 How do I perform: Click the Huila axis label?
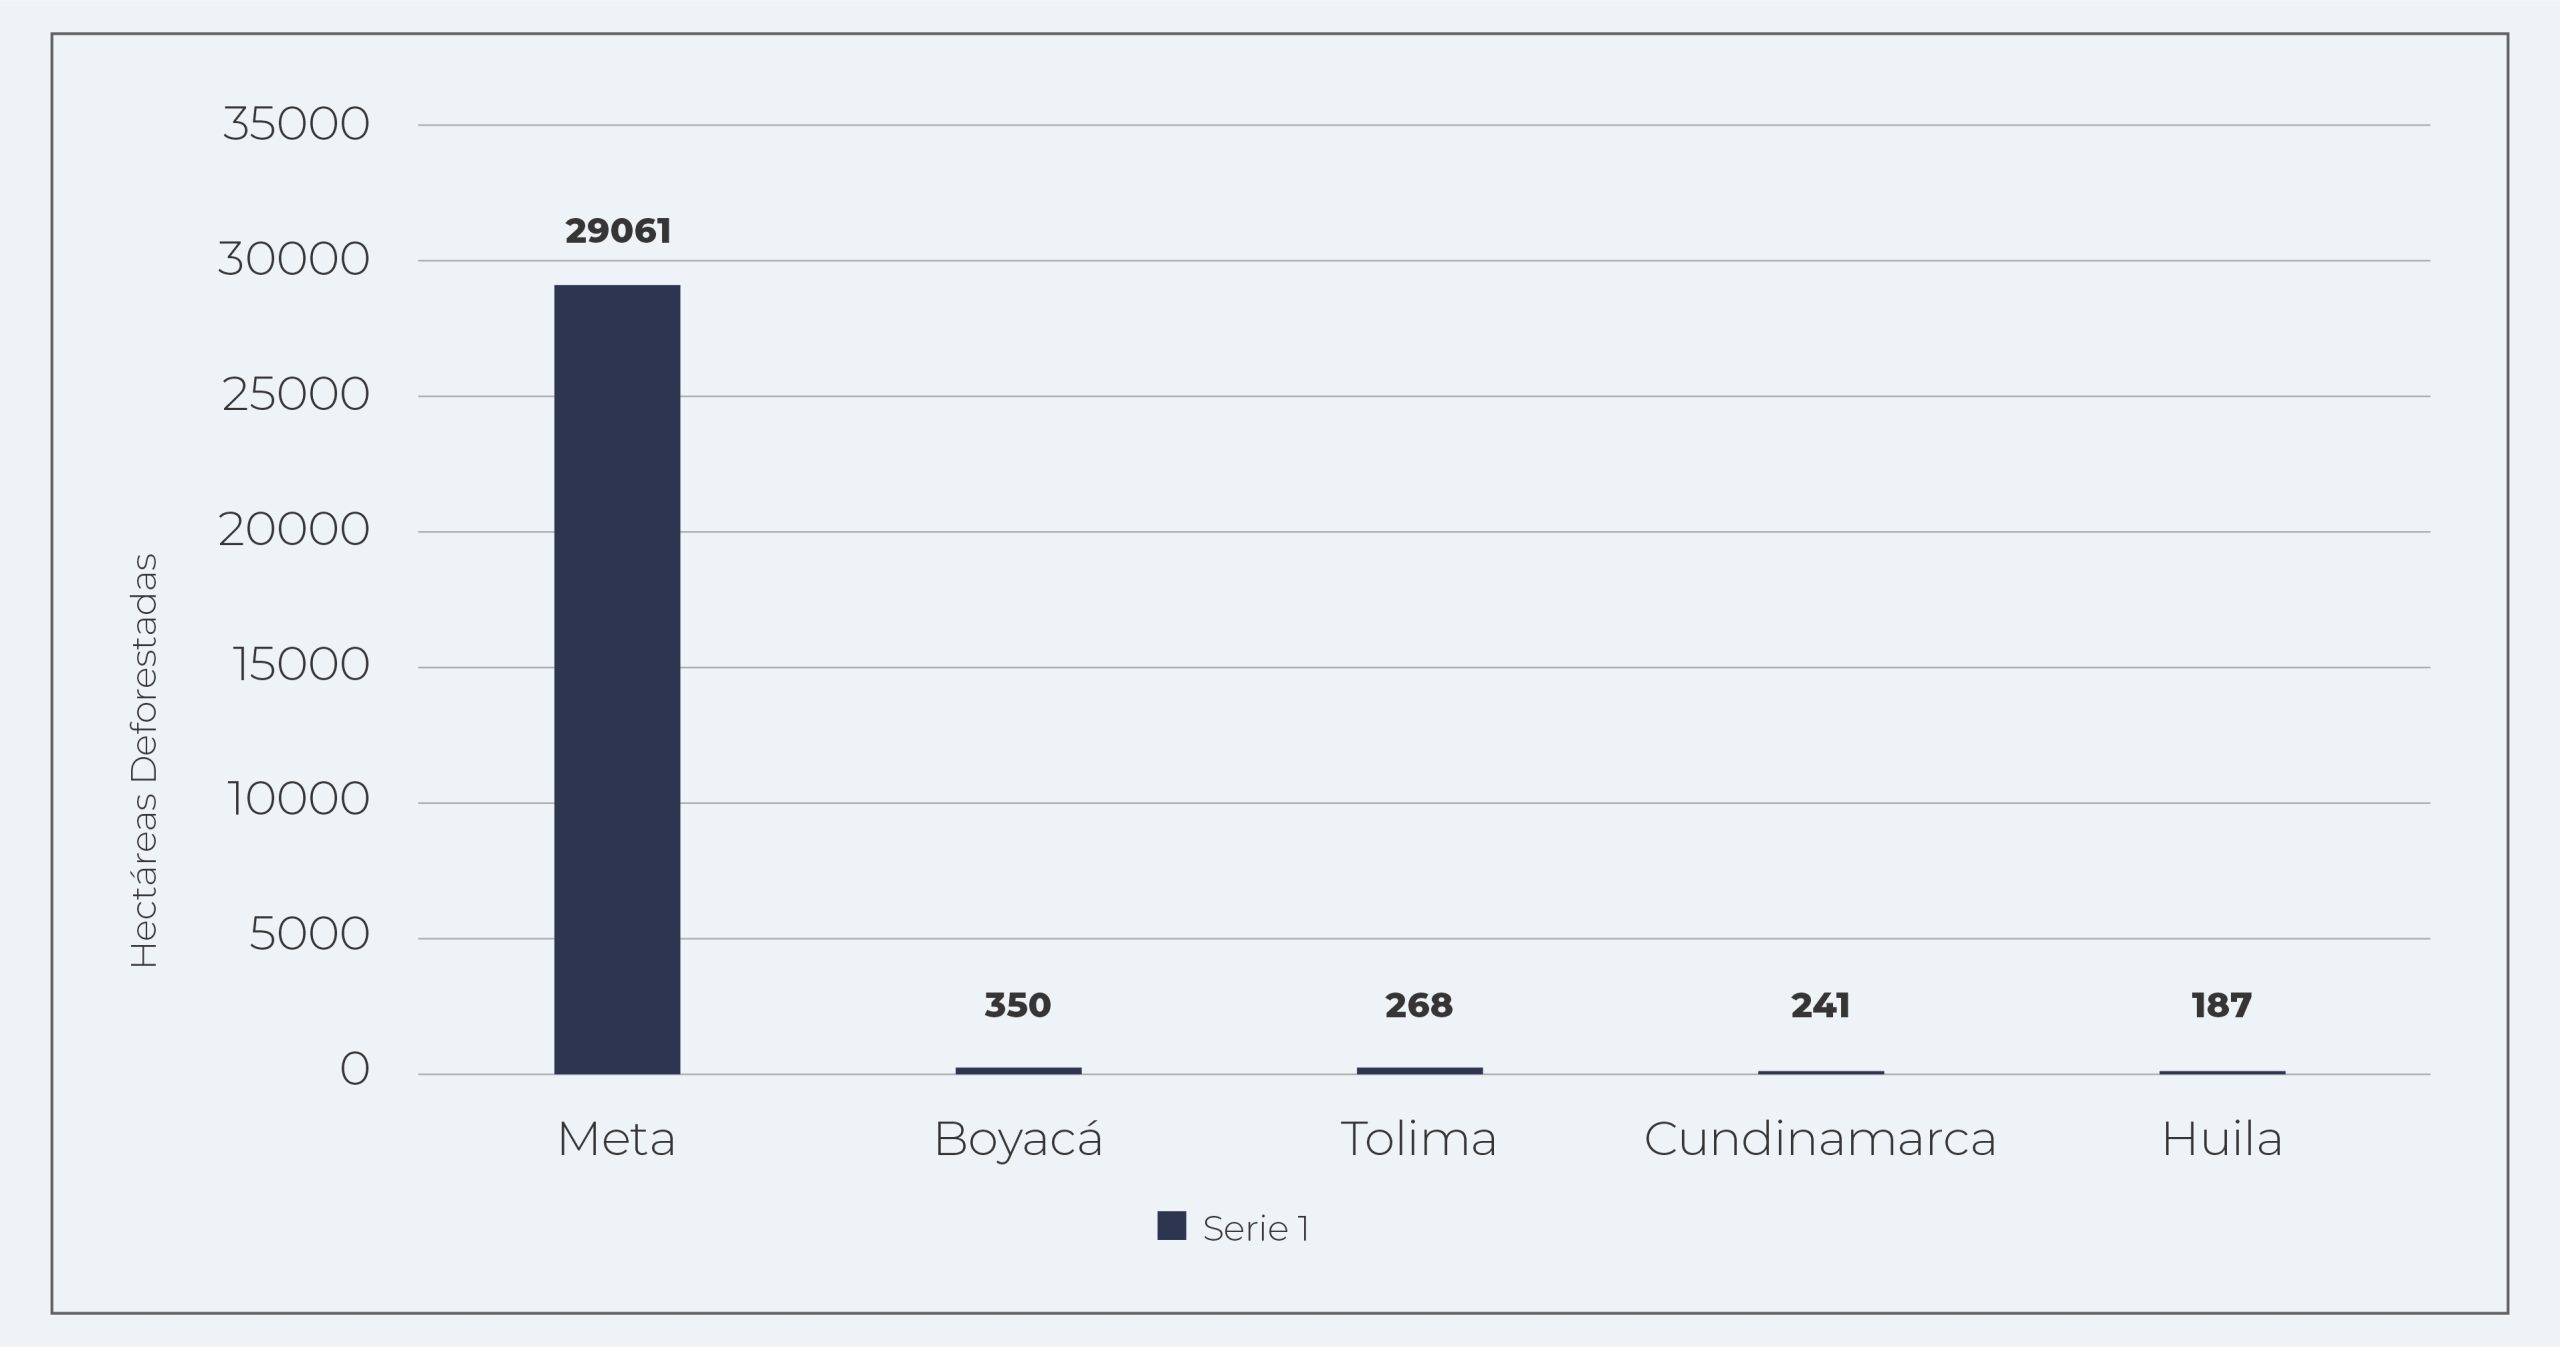click(x=2222, y=1139)
